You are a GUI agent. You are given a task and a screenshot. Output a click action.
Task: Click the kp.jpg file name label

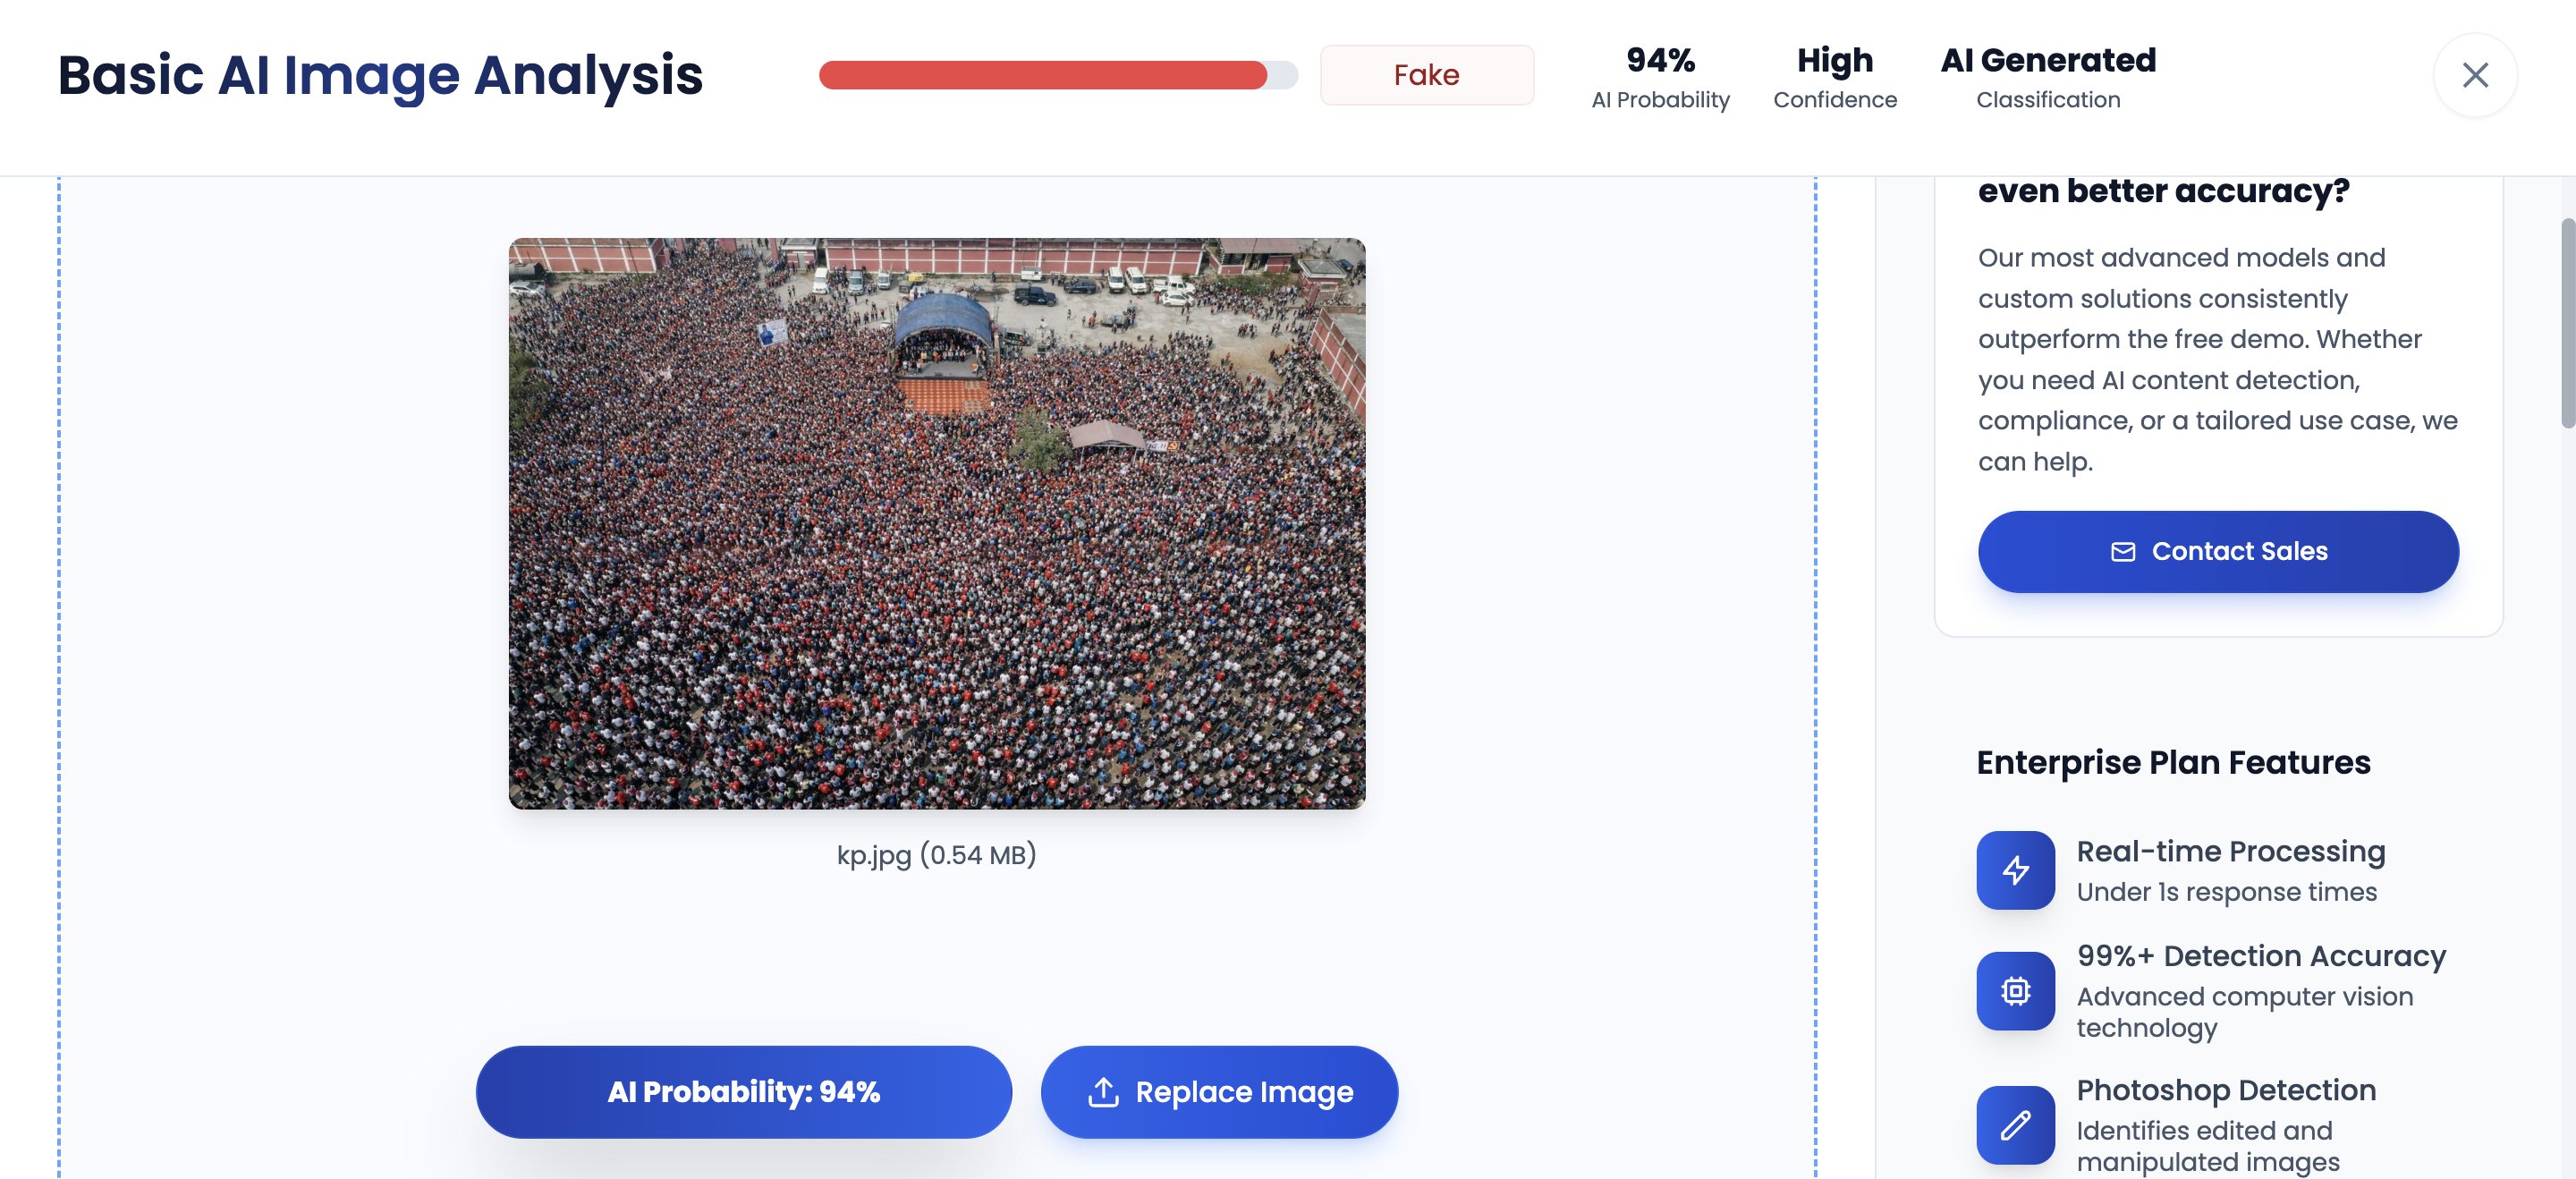936,855
